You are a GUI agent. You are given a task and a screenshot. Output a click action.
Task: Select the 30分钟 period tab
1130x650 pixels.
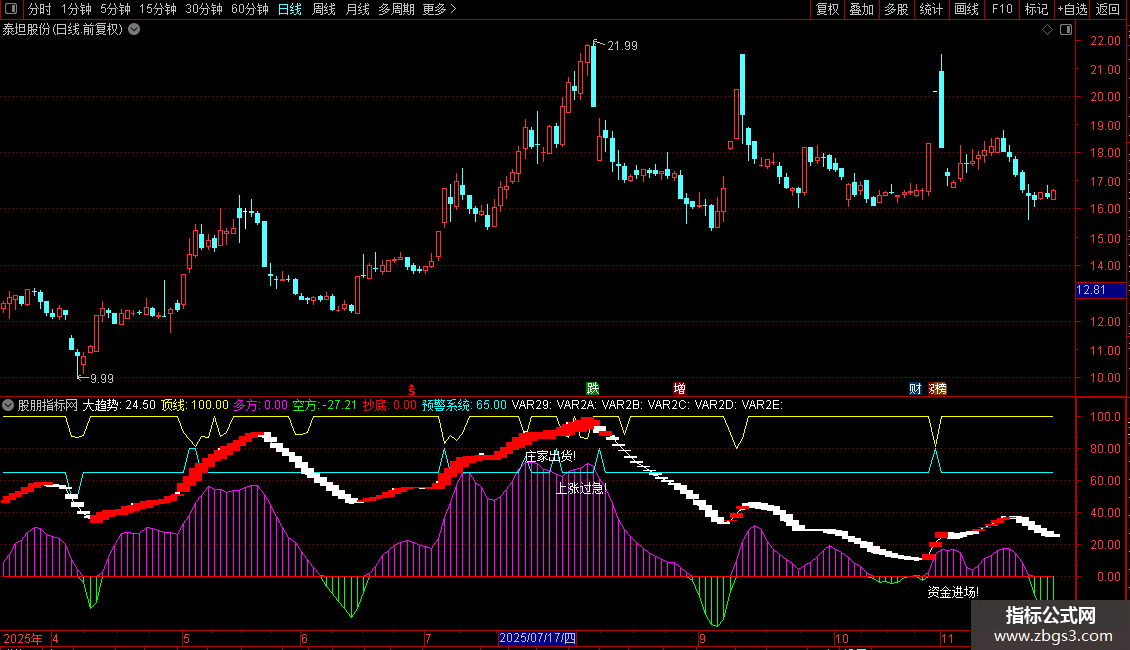point(204,9)
